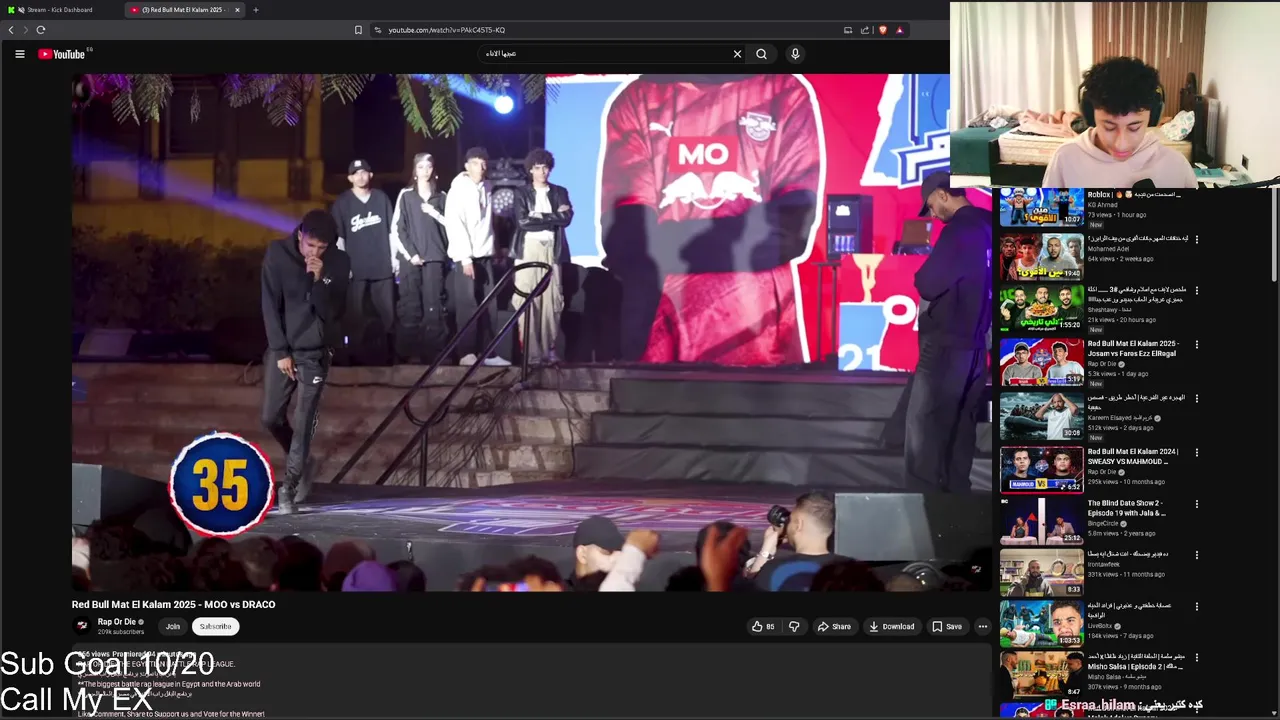Open options menu for Mohamed Adel video
The image size is (1280, 720).
tap(1196, 239)
